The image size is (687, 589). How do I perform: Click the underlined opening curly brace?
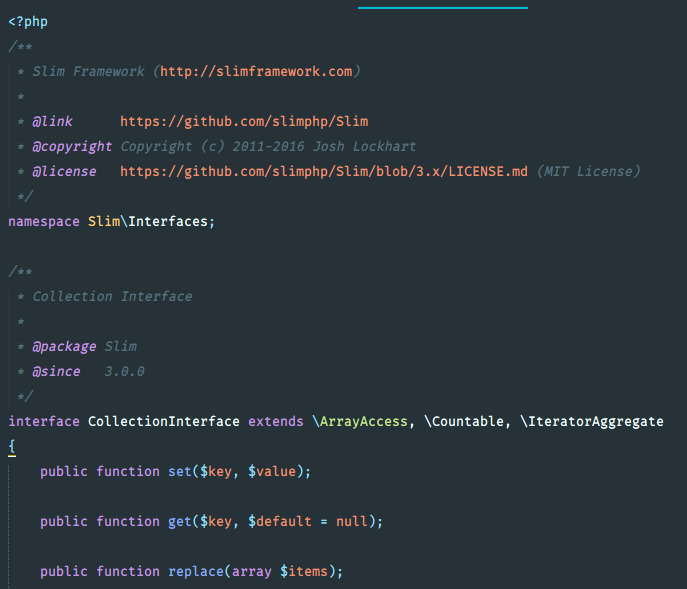point(12,447)
